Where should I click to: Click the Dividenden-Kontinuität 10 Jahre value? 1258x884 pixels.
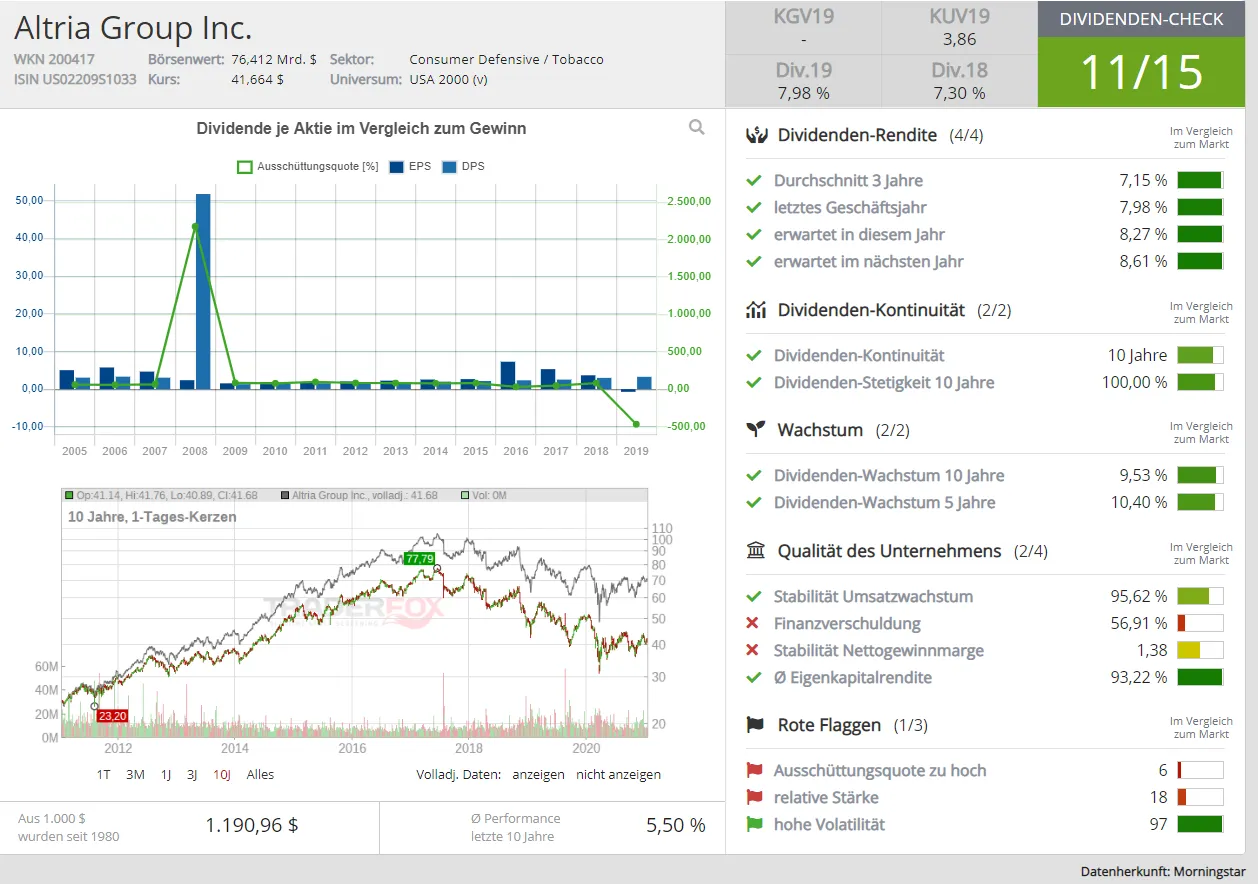point(1137,355)
